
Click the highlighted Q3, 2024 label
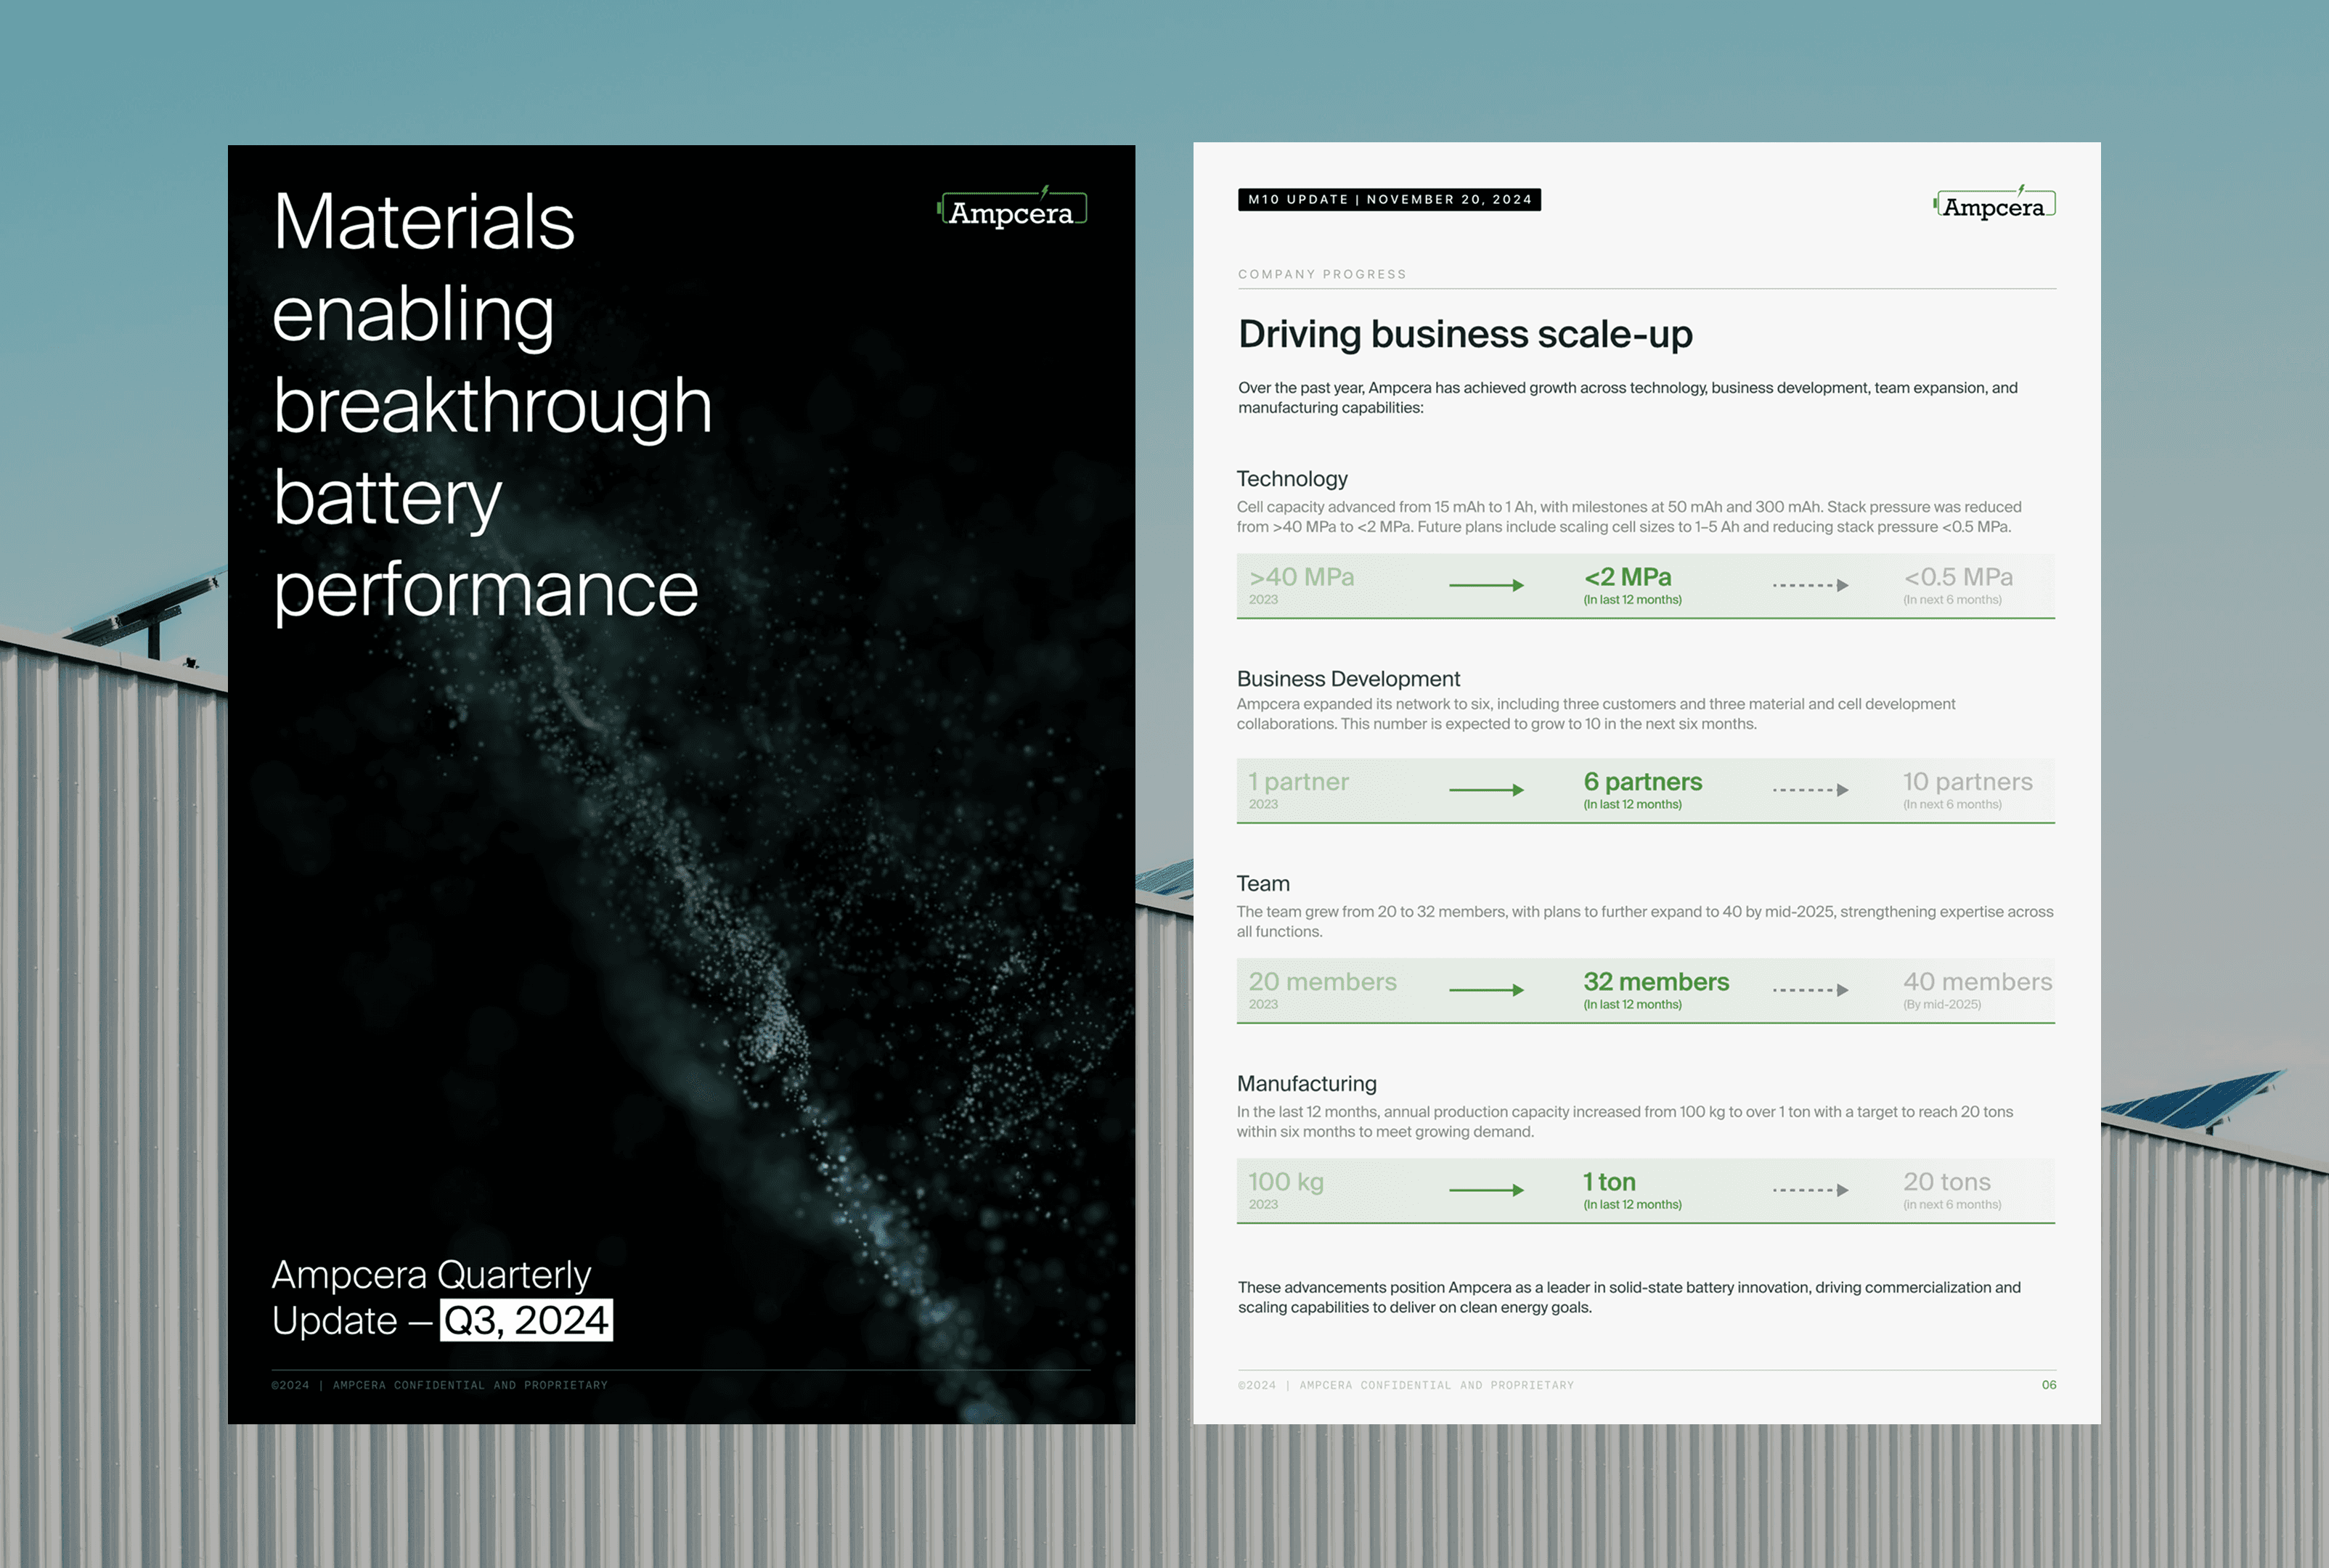526,1320
